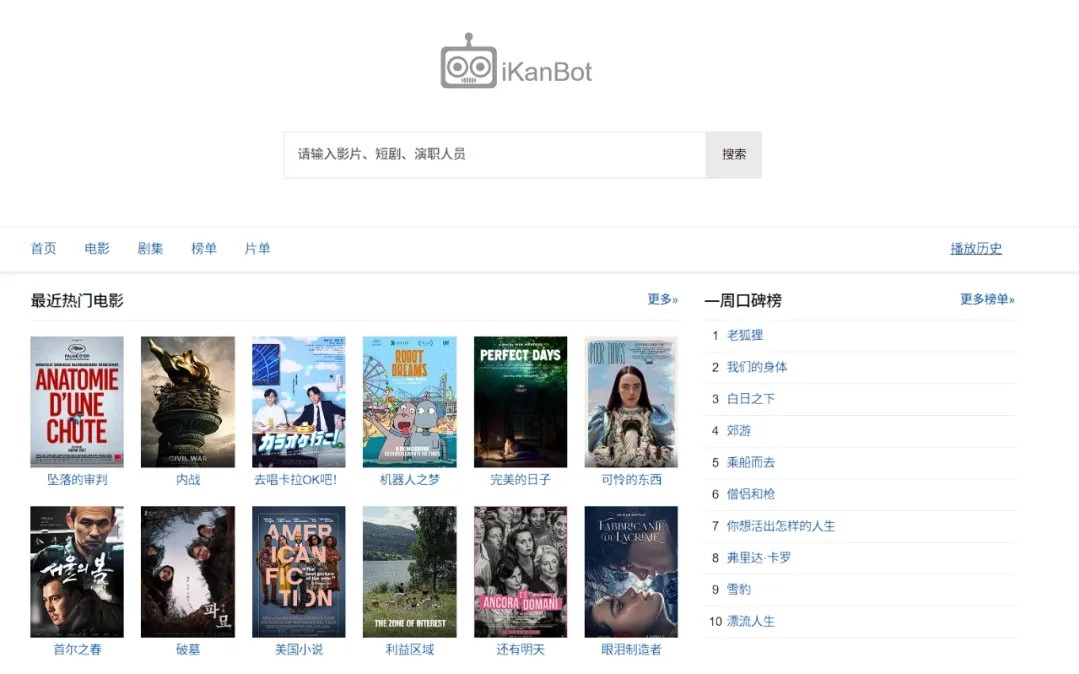Open the 可怜的东西 title link
Viewport: 1079px width, 674px height.
[631, 480]
